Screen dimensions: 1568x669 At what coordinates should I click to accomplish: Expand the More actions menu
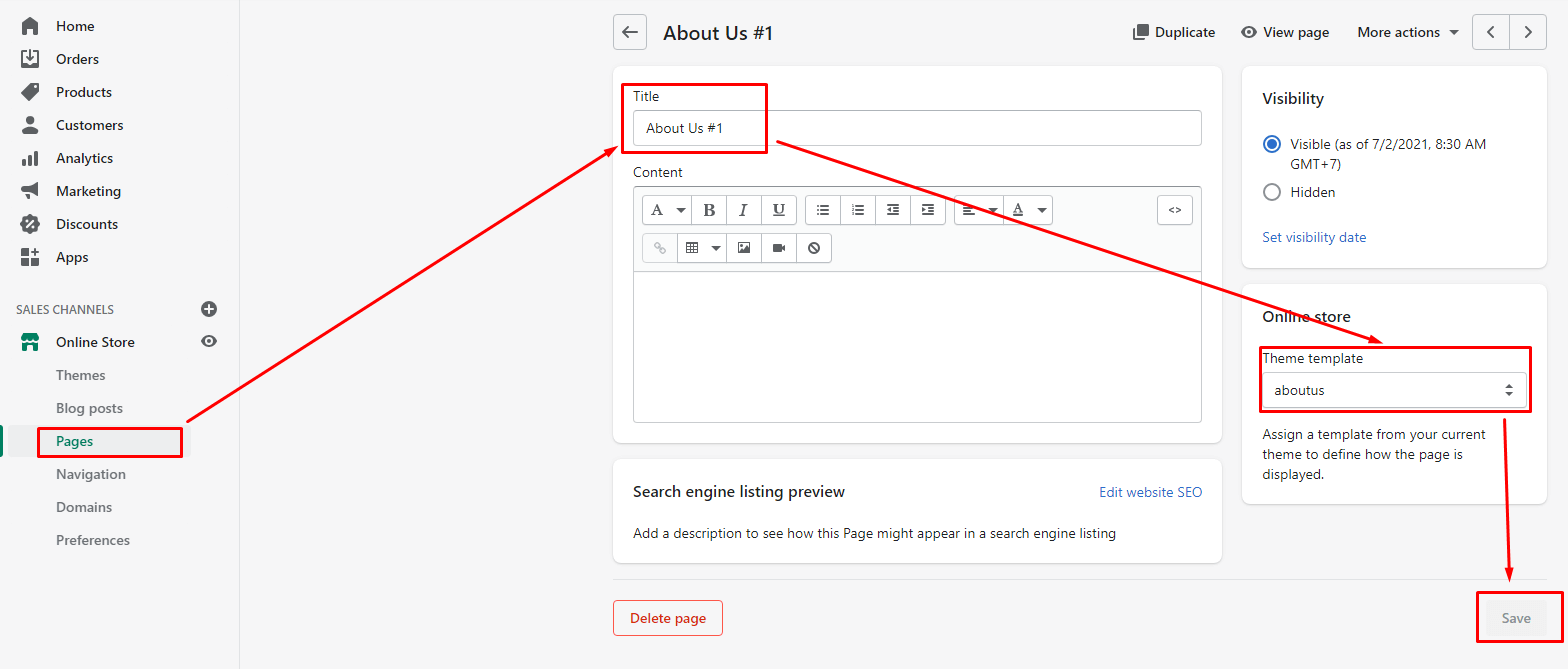1406,32
